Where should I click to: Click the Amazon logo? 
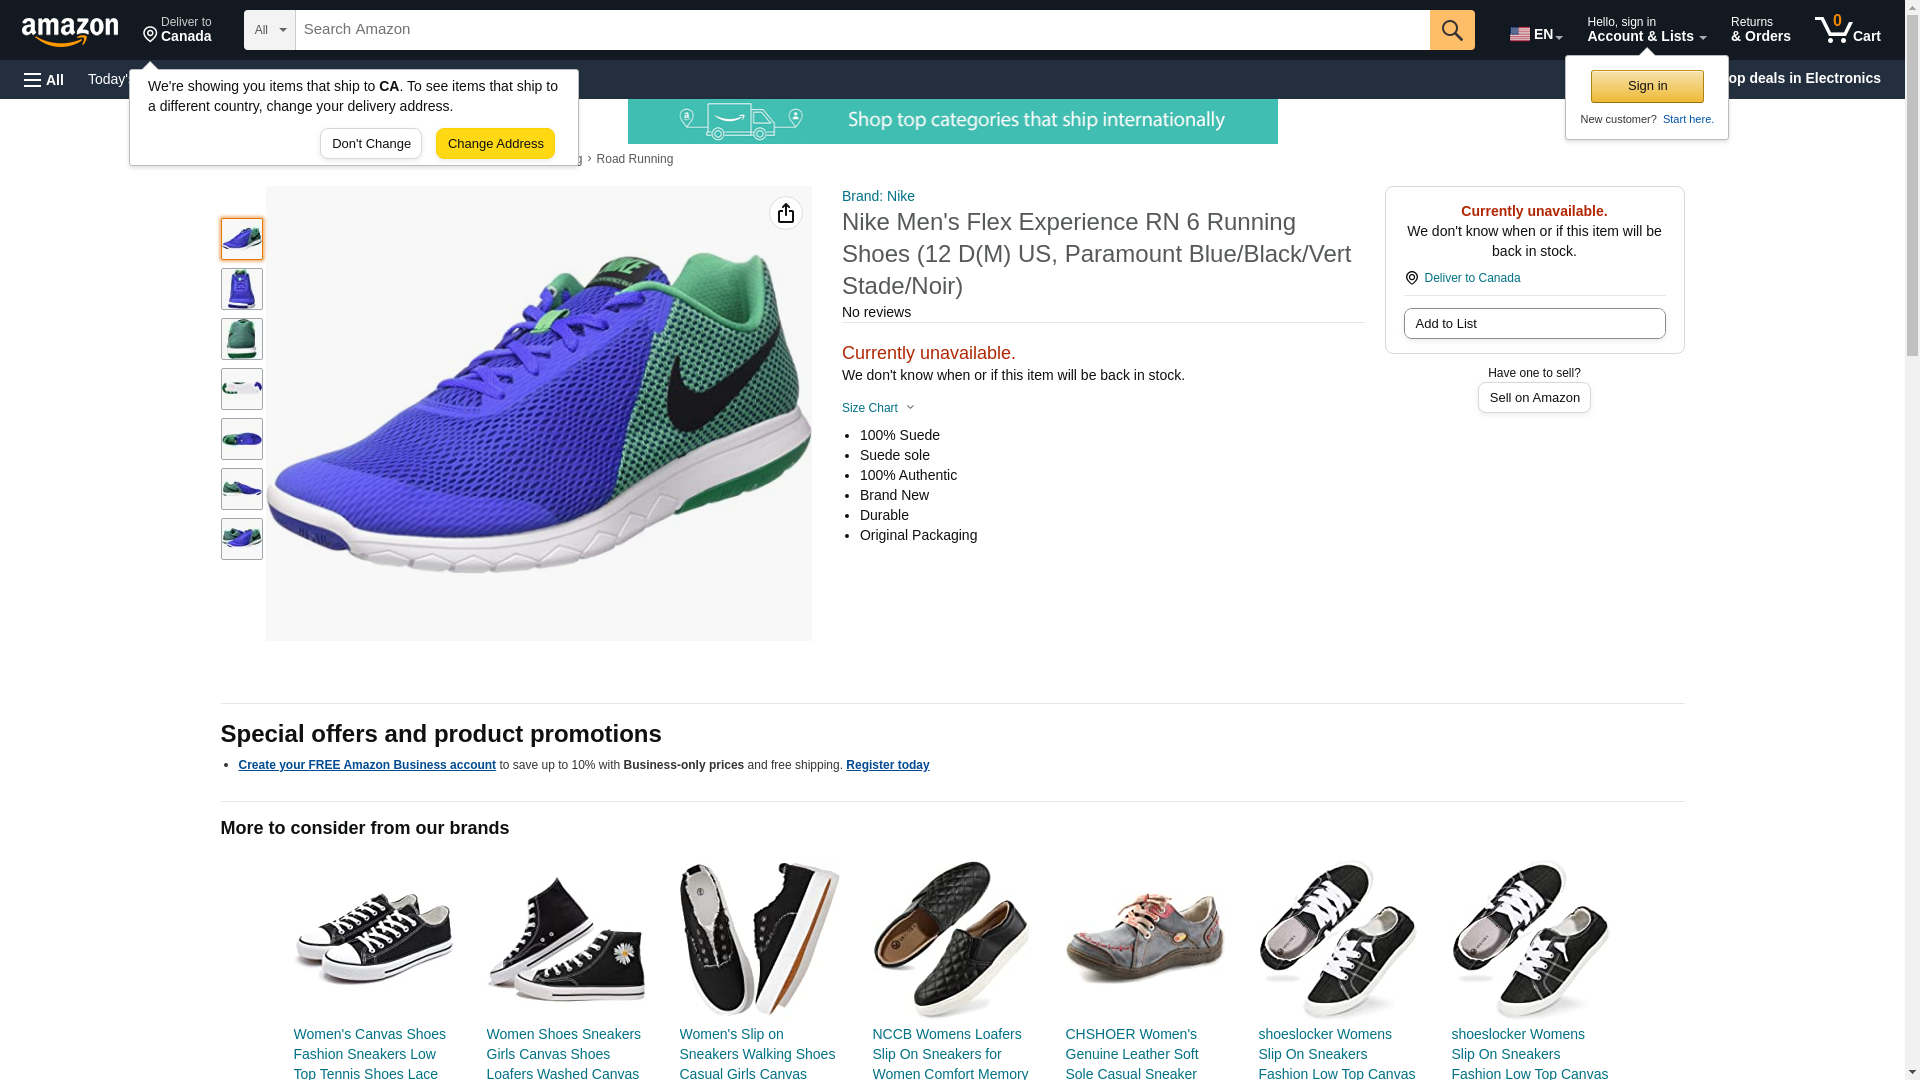tap(70, 31)
